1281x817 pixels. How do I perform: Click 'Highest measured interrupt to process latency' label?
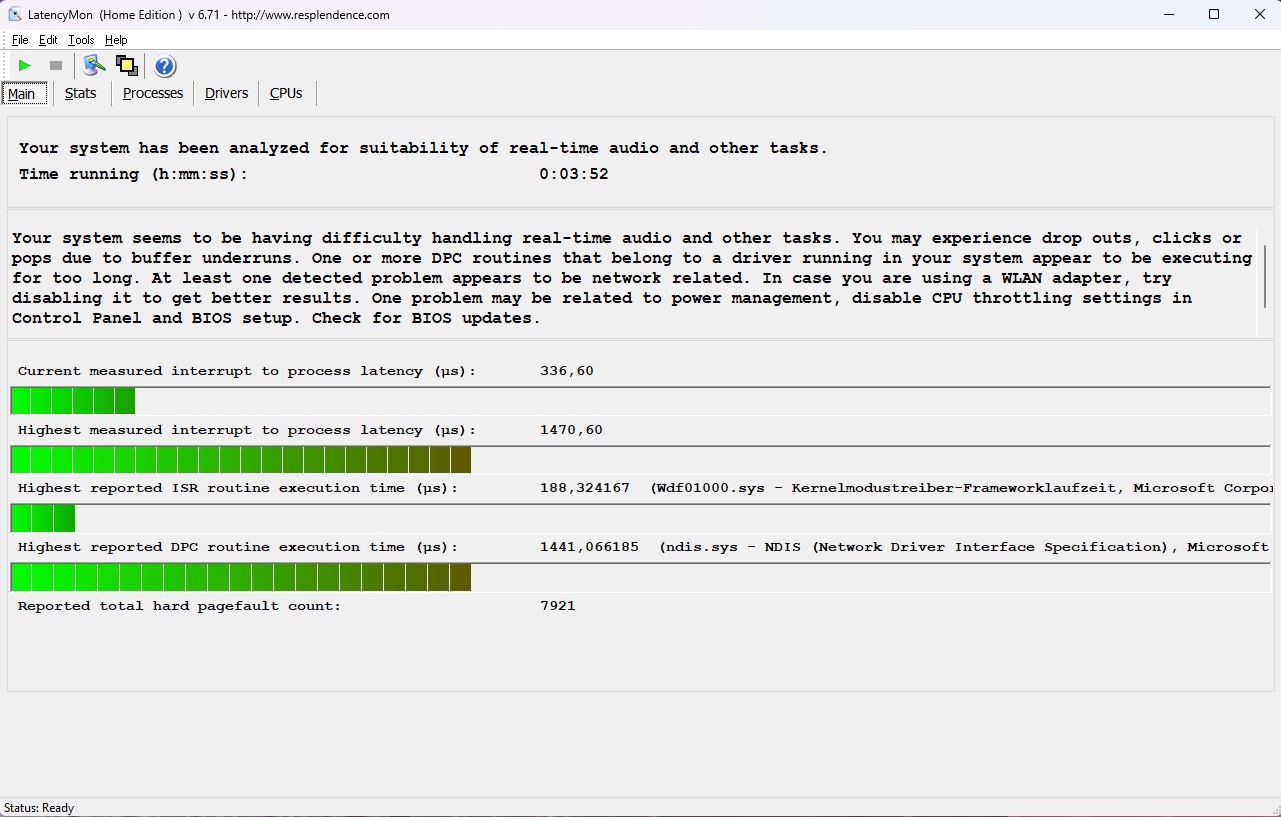tap(247, 430)
